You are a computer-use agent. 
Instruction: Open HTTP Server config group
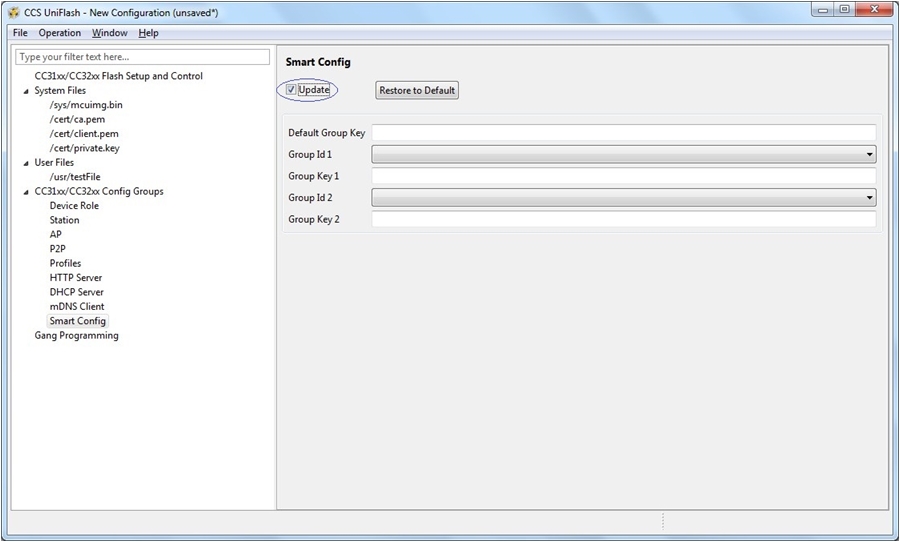(76, 277)
